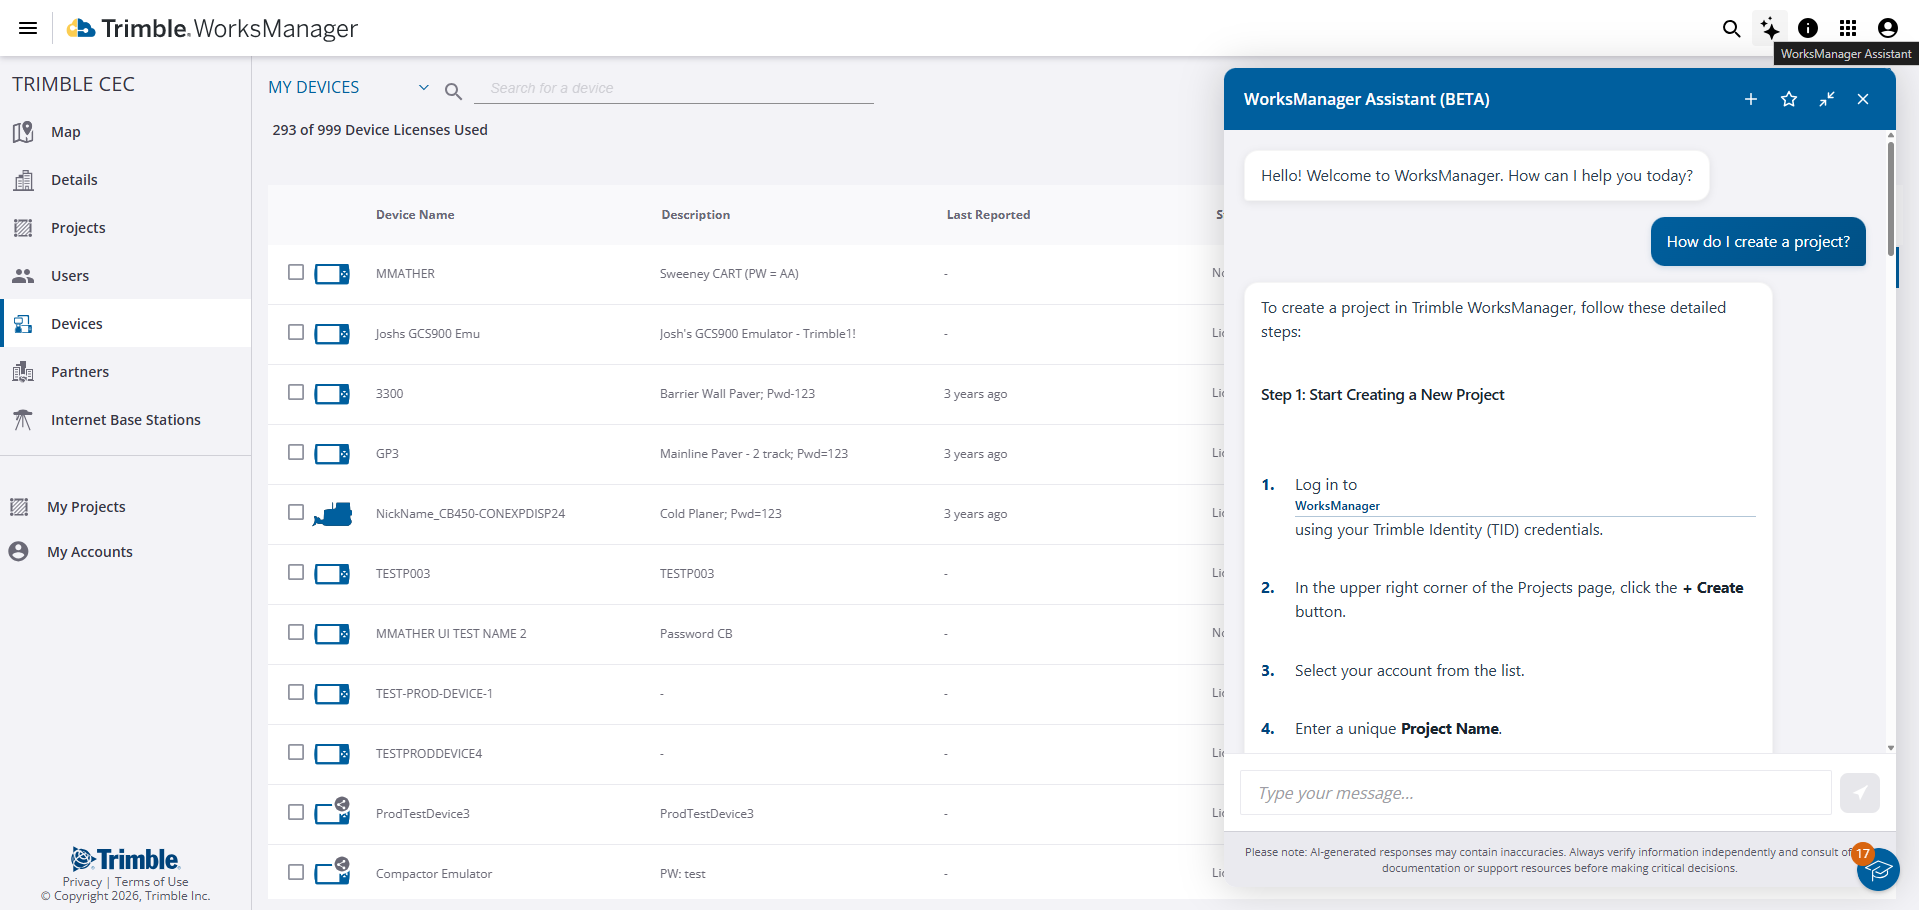
Task: Click the ProdTestDevice3 device icon
Action: [x=332, y=811]
